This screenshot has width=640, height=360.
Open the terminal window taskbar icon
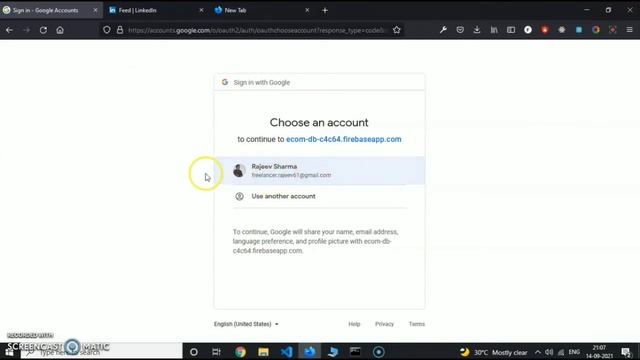click(355, 352)
